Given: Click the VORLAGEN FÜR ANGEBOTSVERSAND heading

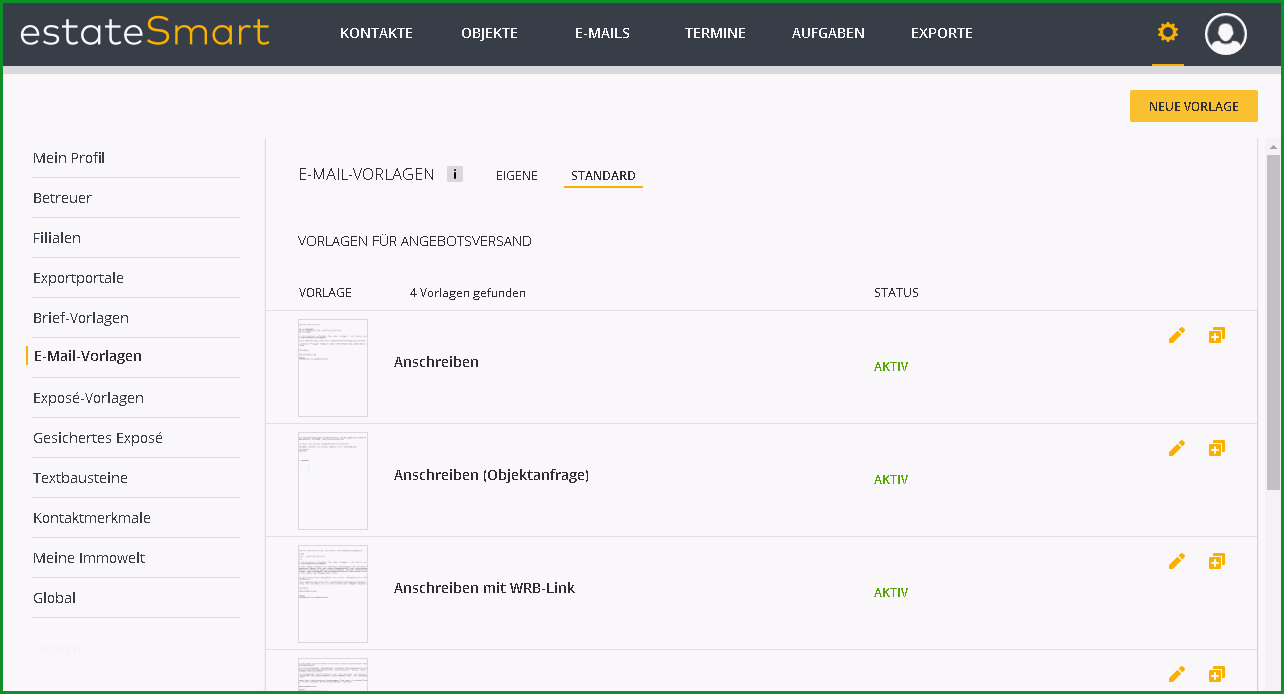Looking at the screenshot, I should pos(415,241).
